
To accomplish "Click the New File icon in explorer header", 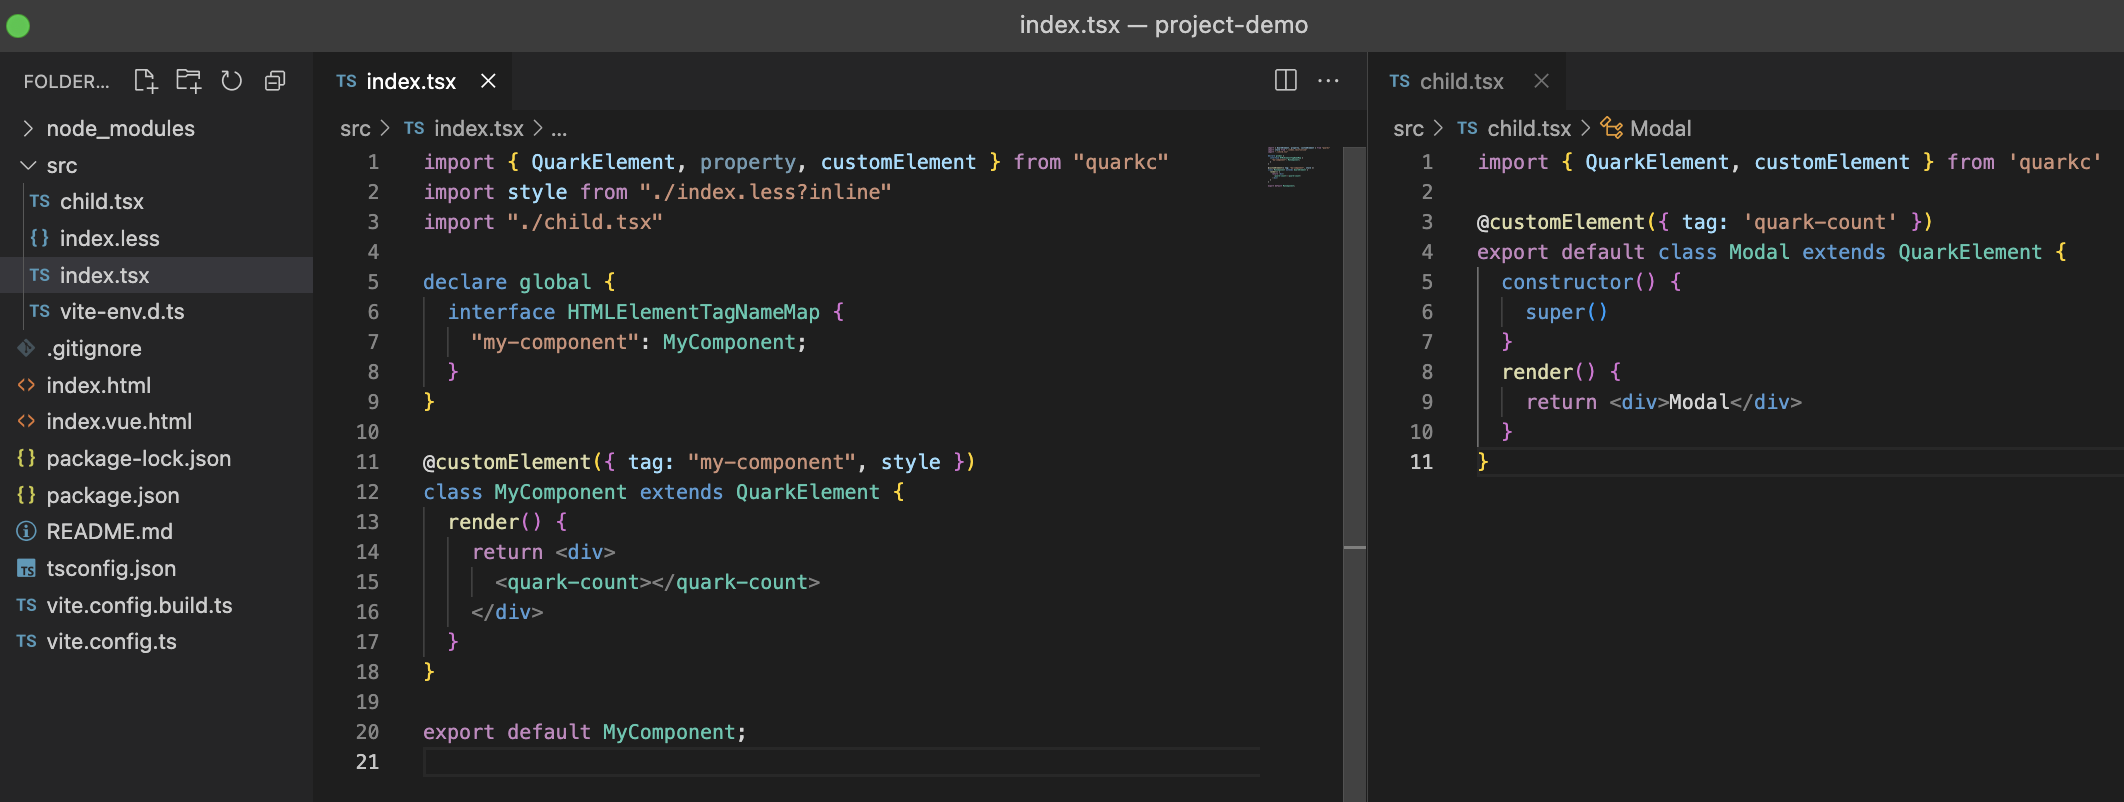I will click(146, 81).
